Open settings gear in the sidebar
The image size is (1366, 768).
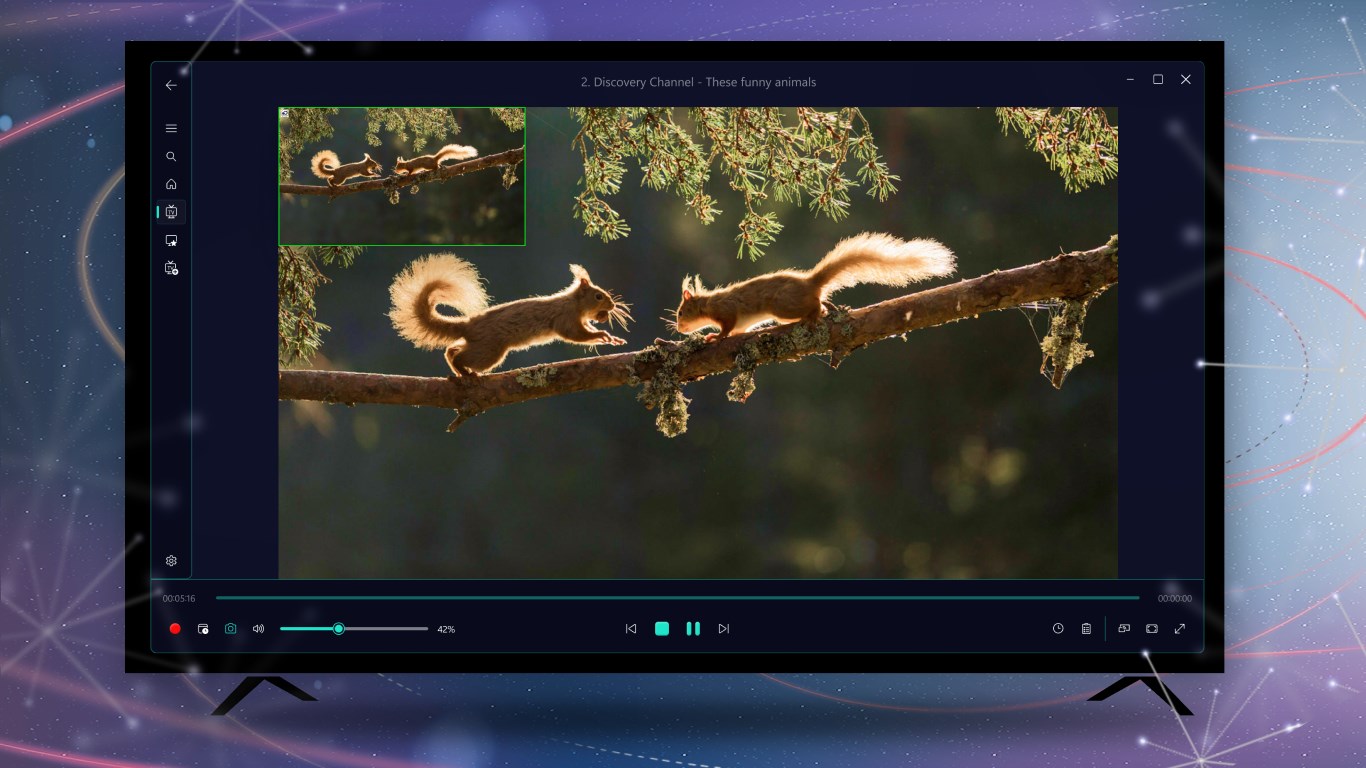click(x=171, y=561)
